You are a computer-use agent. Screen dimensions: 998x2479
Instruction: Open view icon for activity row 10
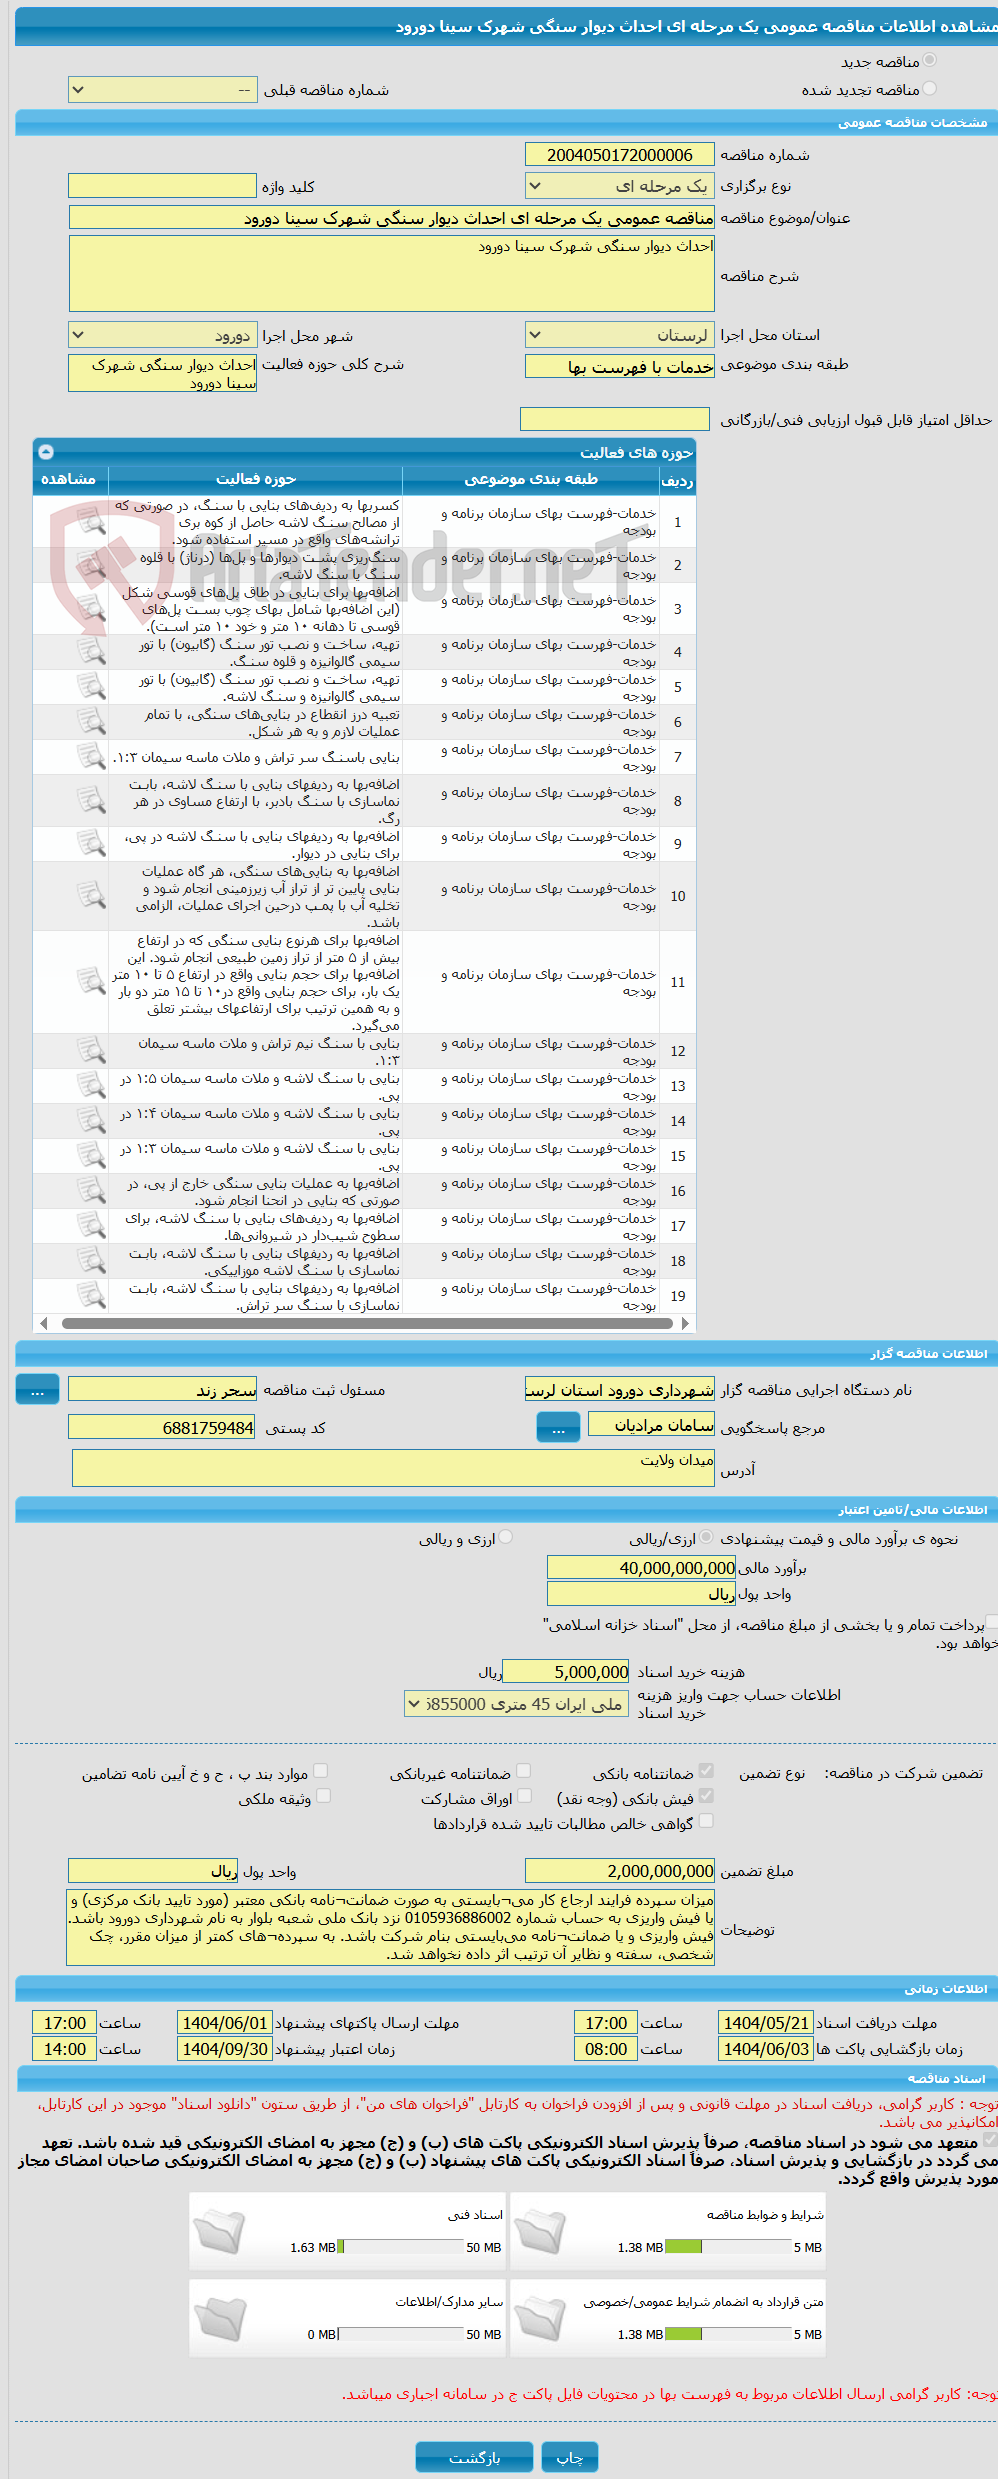coord(92,895)
